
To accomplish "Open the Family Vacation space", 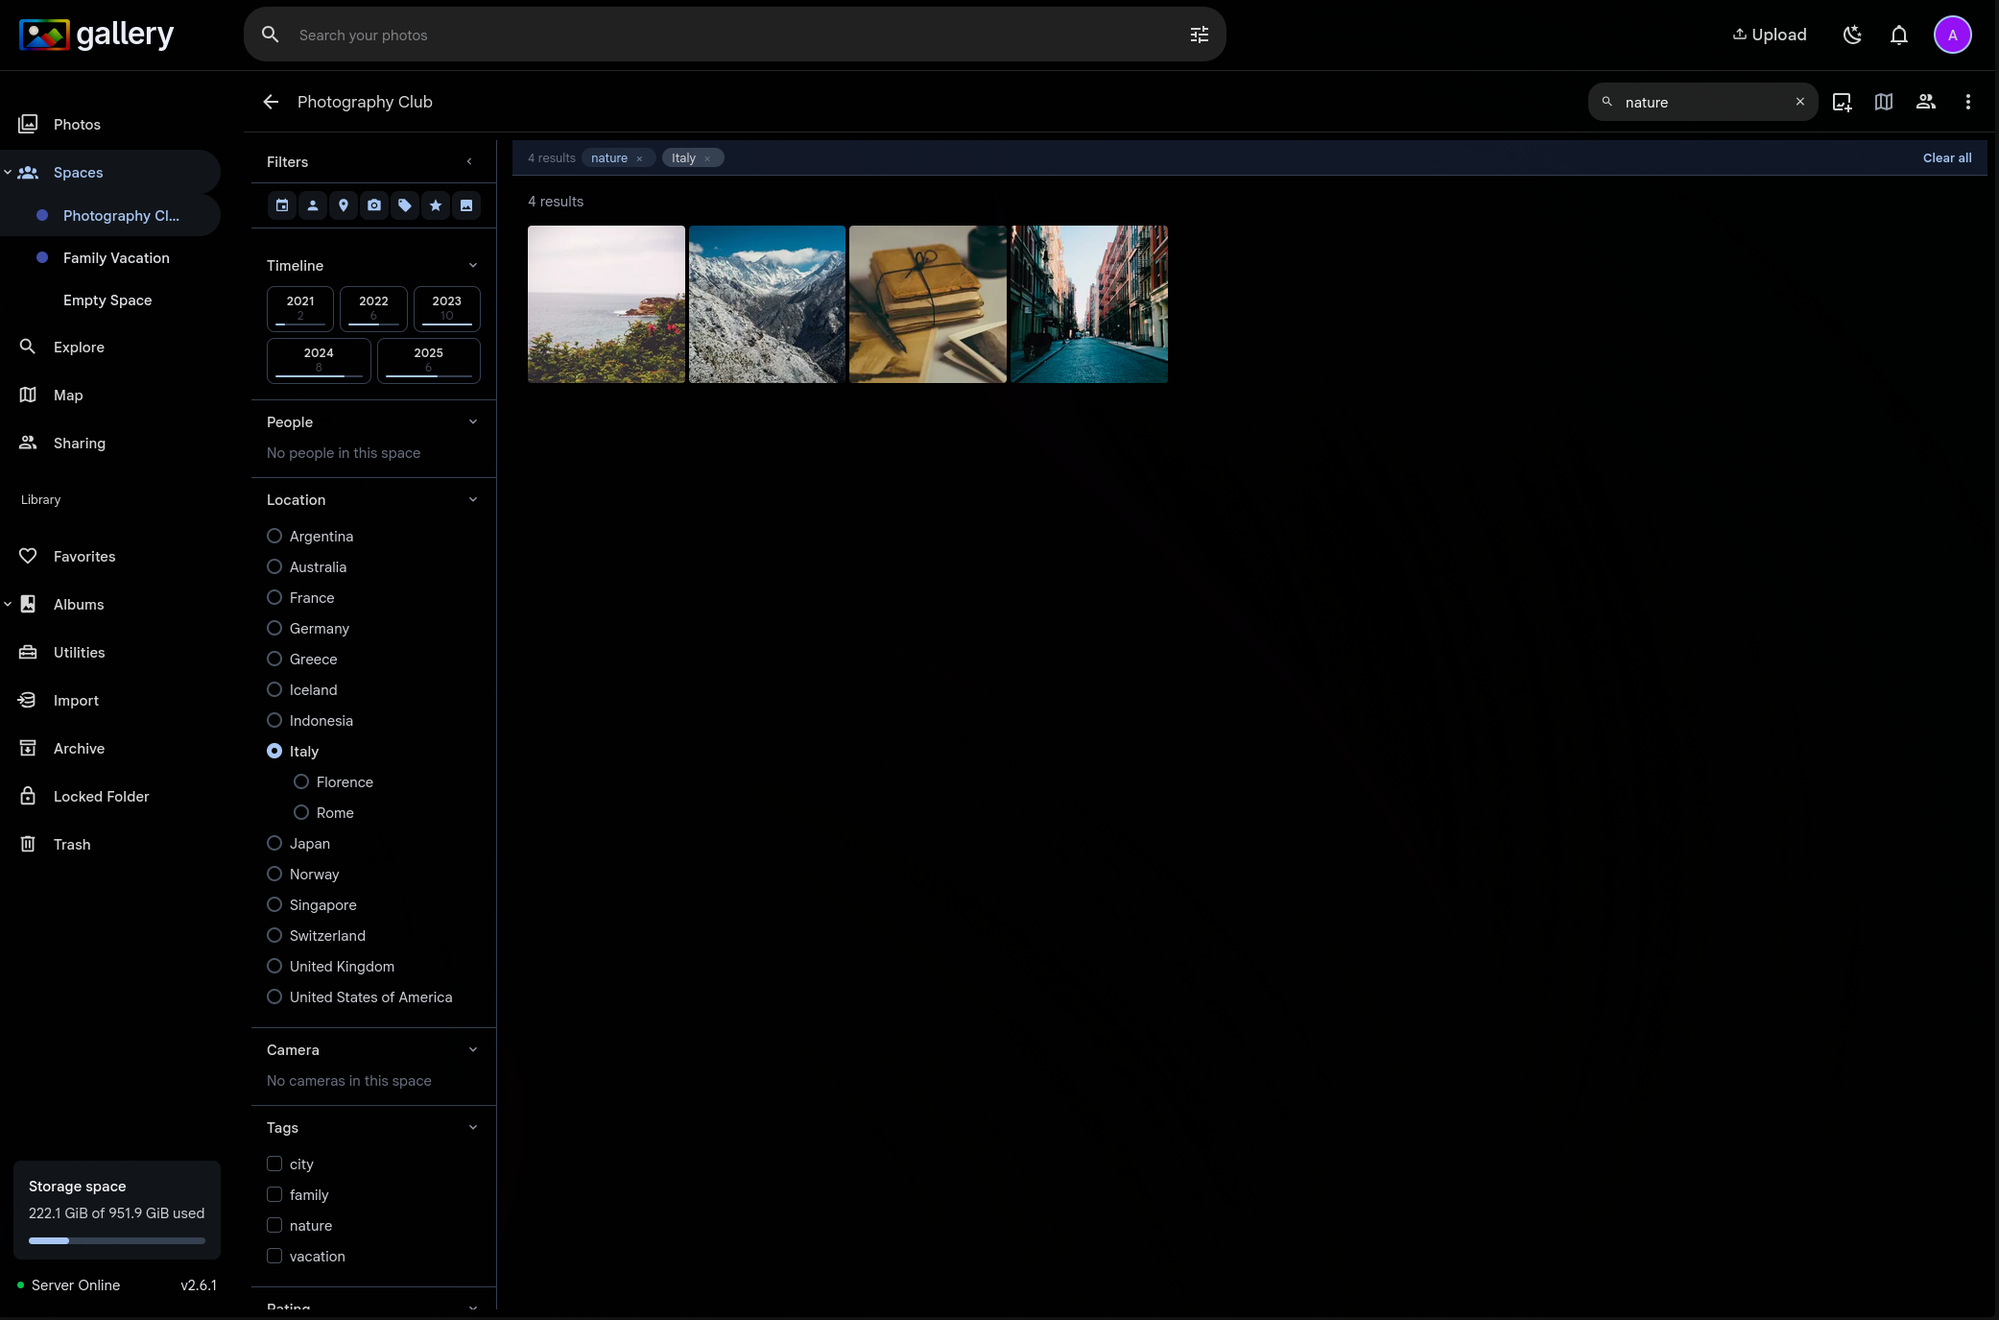I will click(x=116, y=258).
